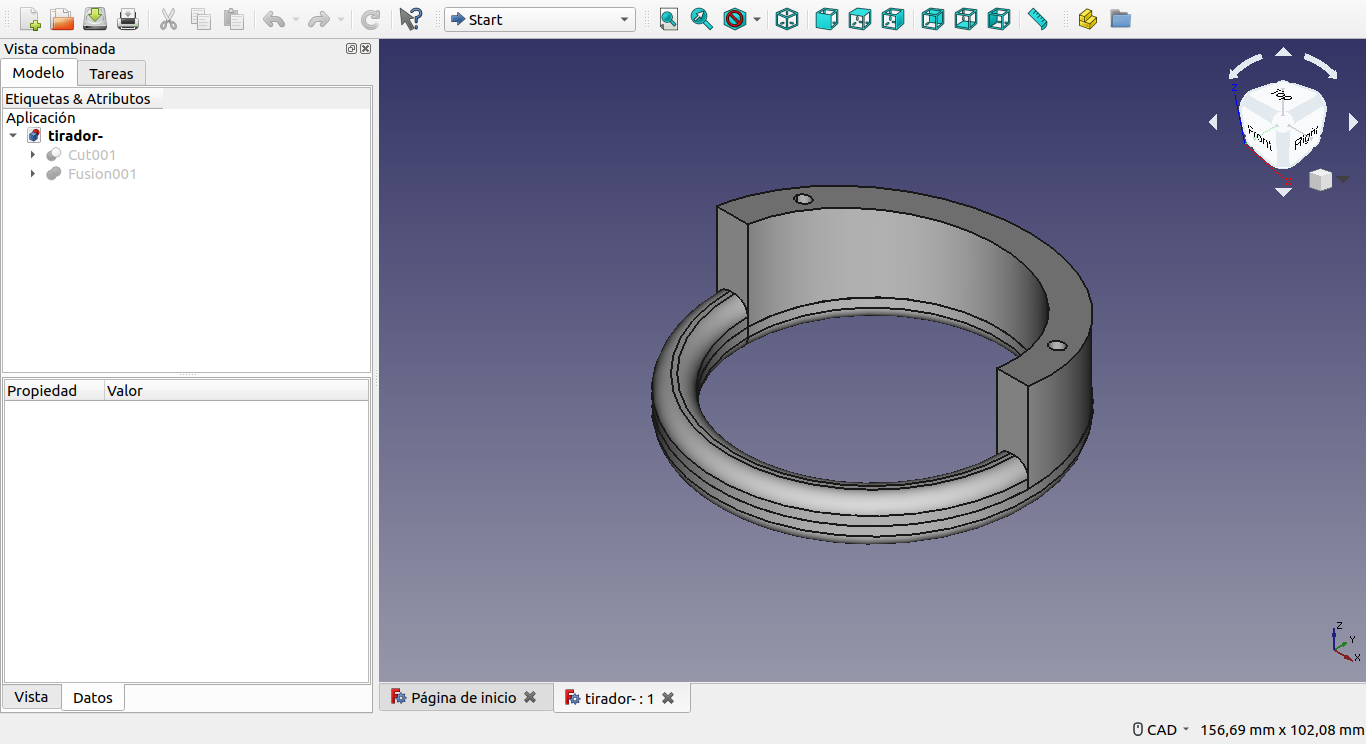This screenshot has width=1366, height=744.
Task: Open the Vista properties tab
Action: click(31, 697)
